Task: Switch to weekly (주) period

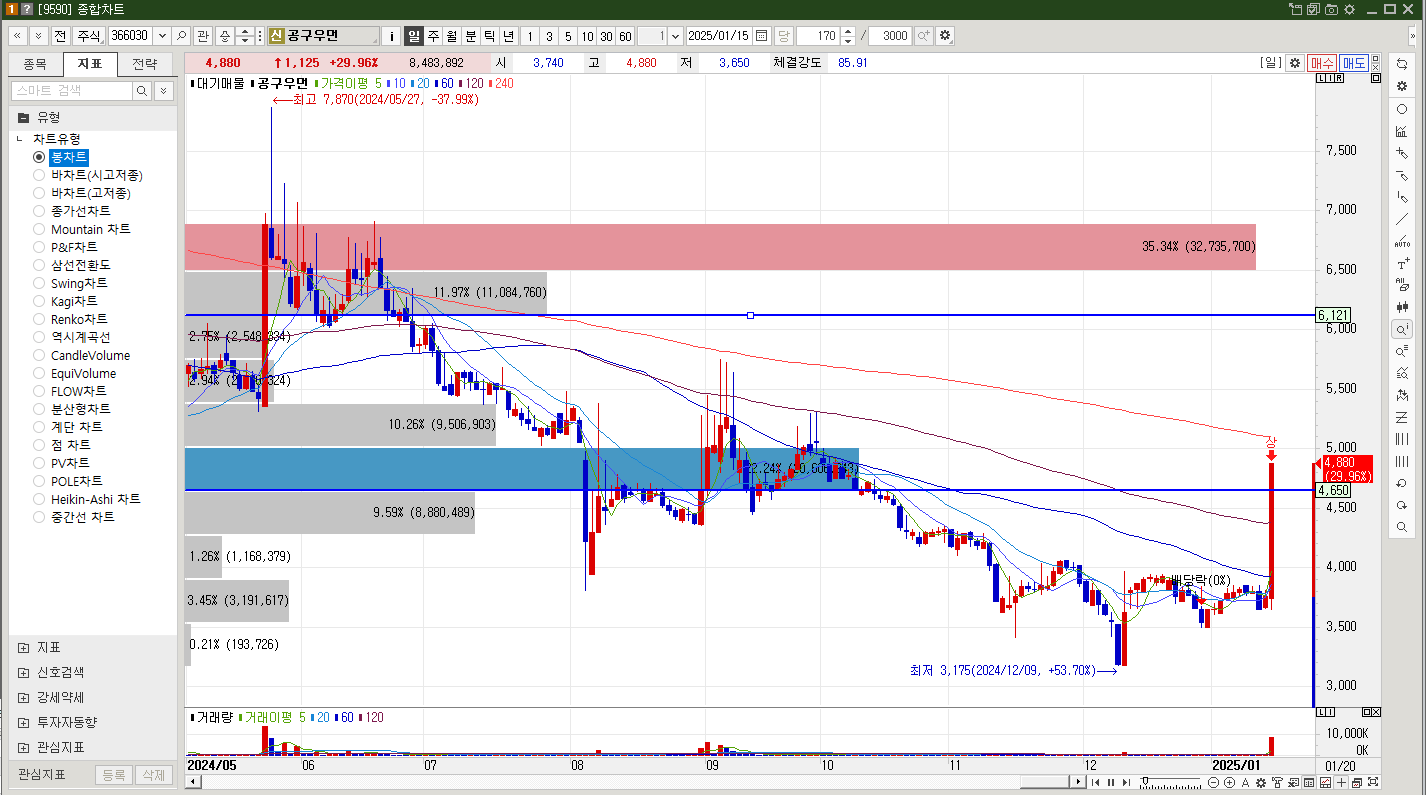Action: point(433,36)
